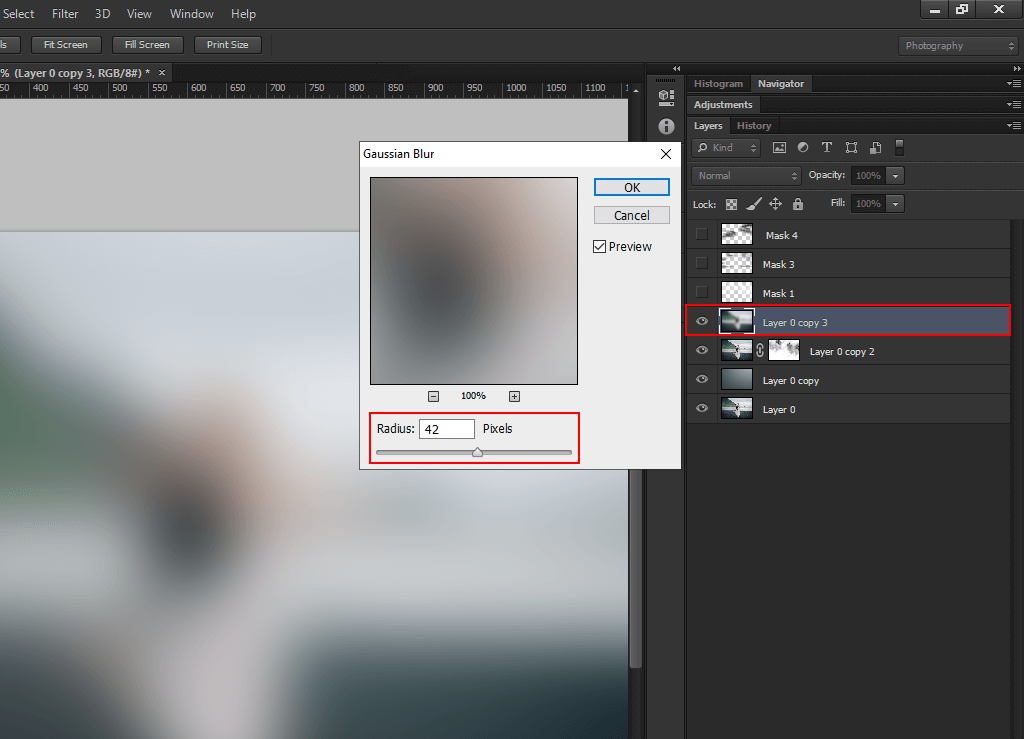
Task: Open the Histogram panel menu icon
Action: [x=1014, y=84]
